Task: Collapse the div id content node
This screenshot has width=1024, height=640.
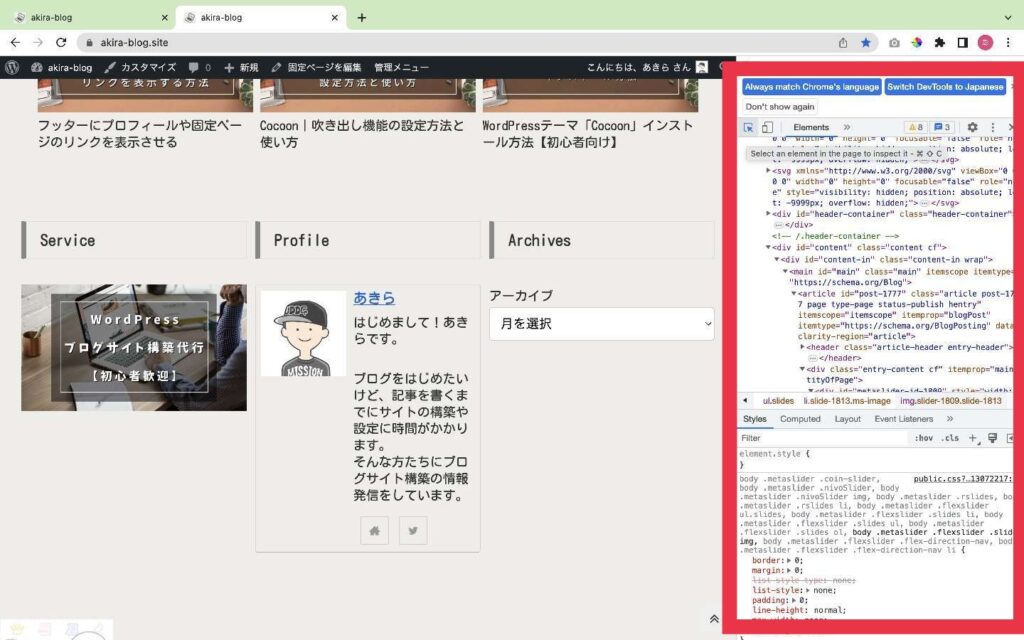Action: click(768, 248)
